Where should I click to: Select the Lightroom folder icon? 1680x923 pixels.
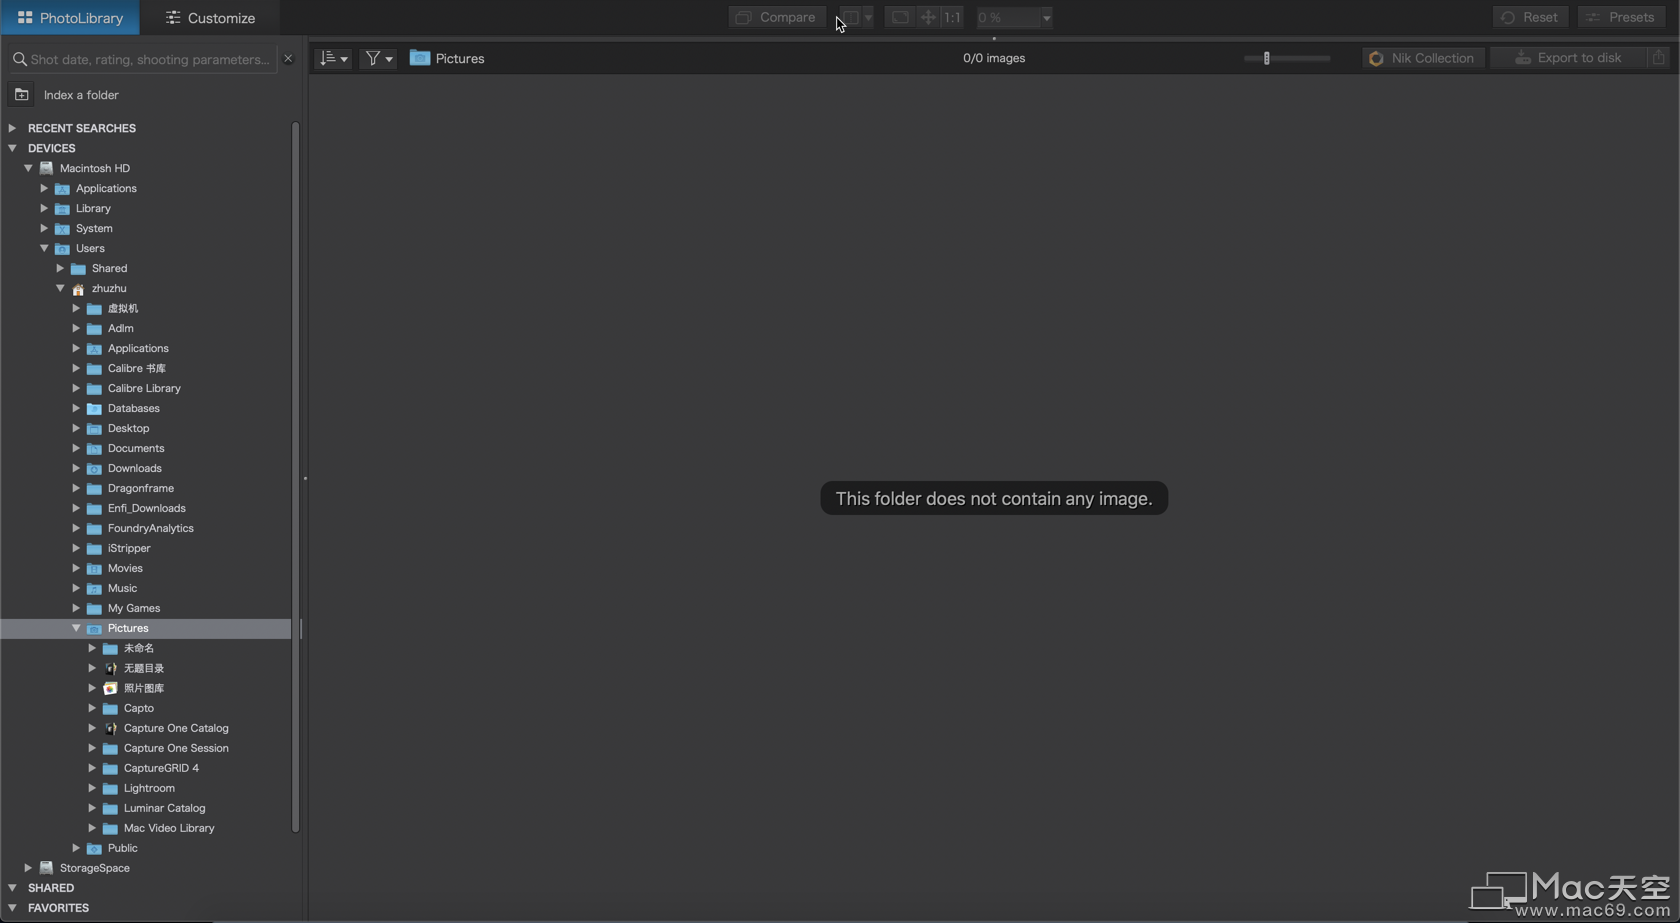(x=110, y=788)
